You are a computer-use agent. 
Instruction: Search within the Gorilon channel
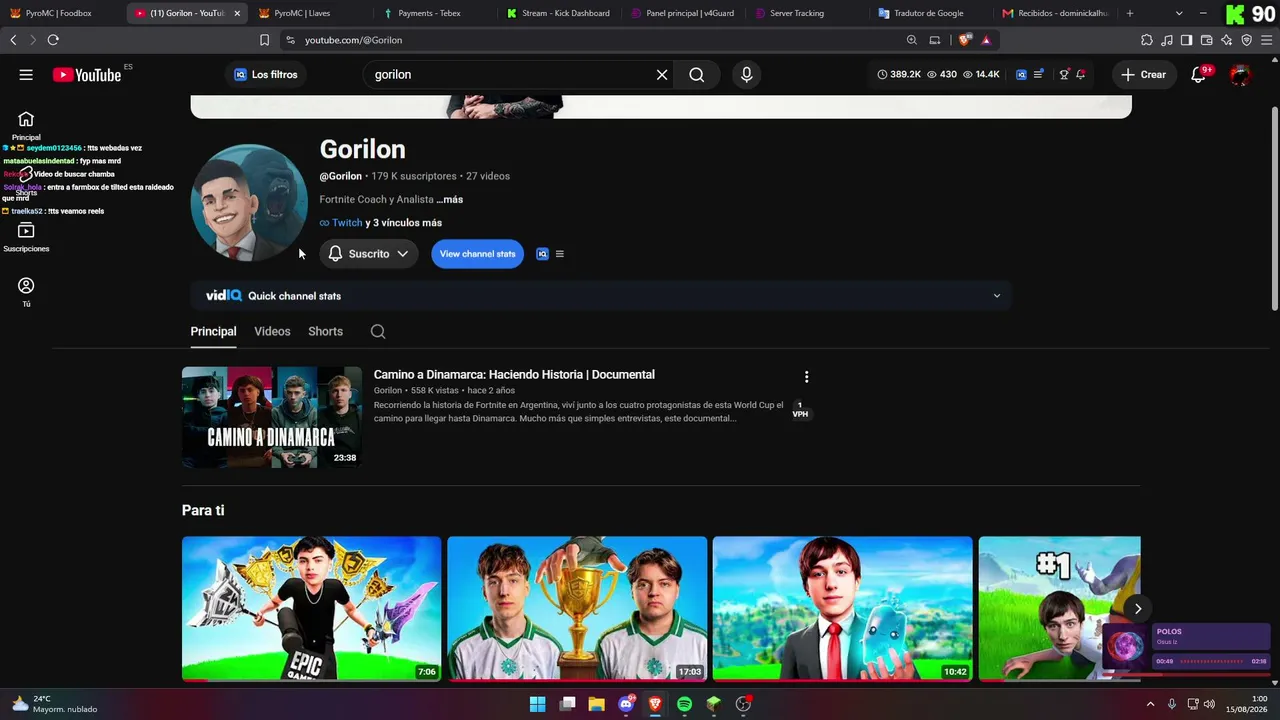point(377,332)
